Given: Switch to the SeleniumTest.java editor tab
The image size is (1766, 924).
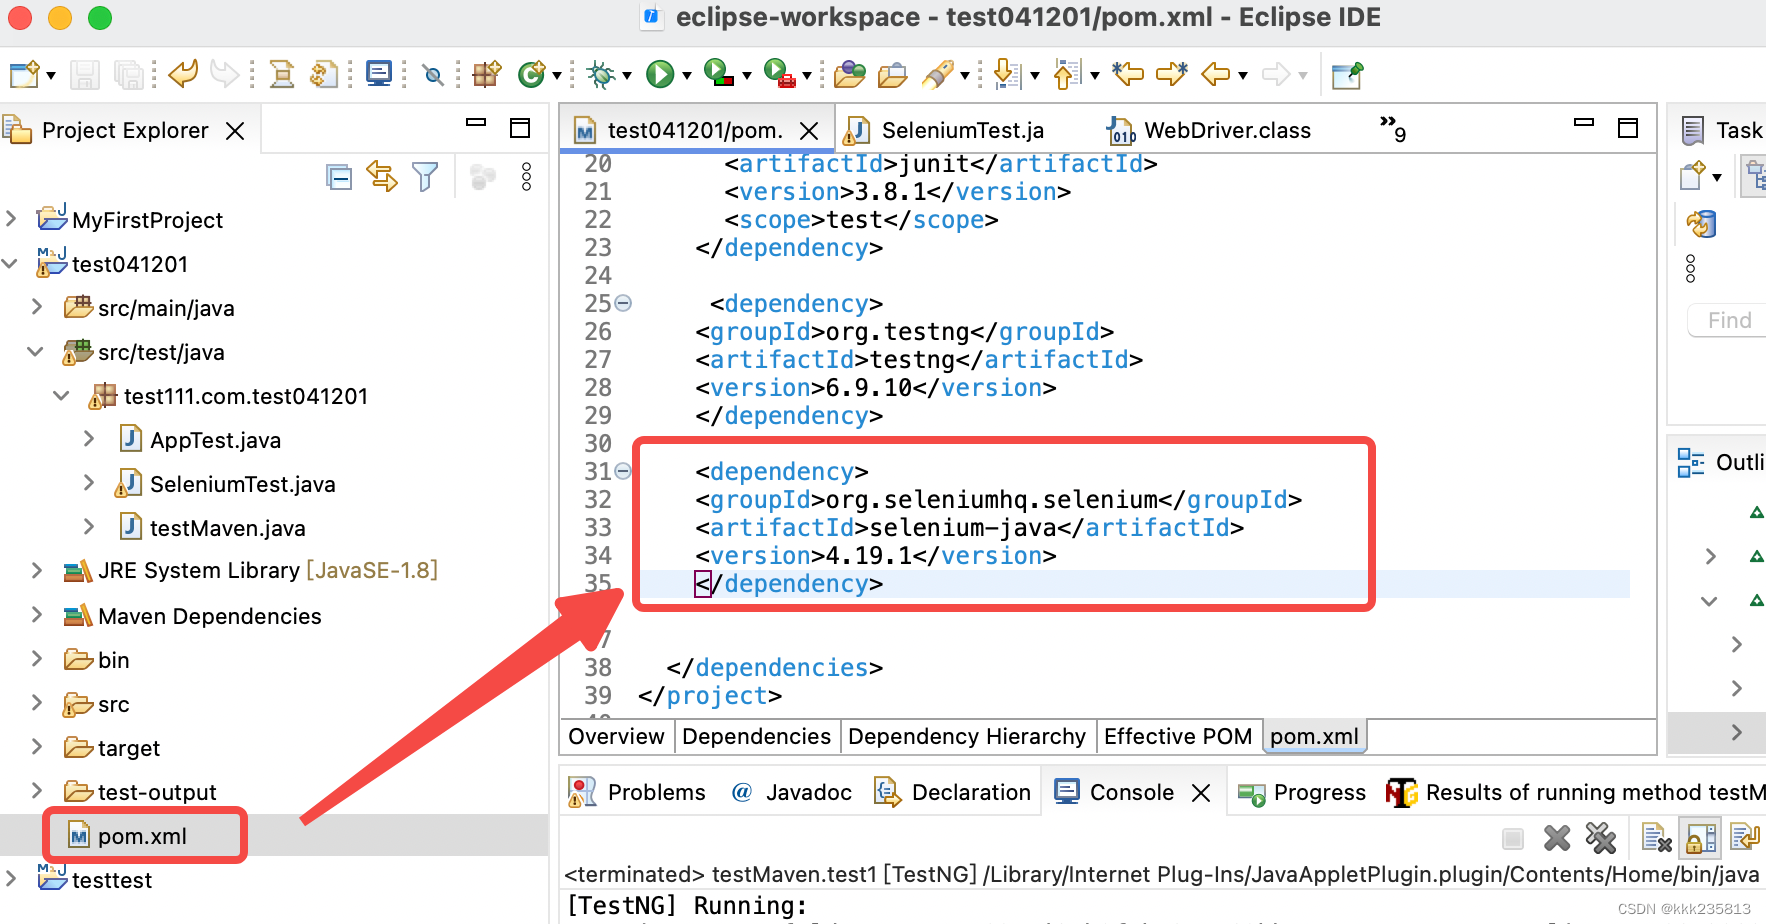Looking at the screenshot, I should [945, 130].
